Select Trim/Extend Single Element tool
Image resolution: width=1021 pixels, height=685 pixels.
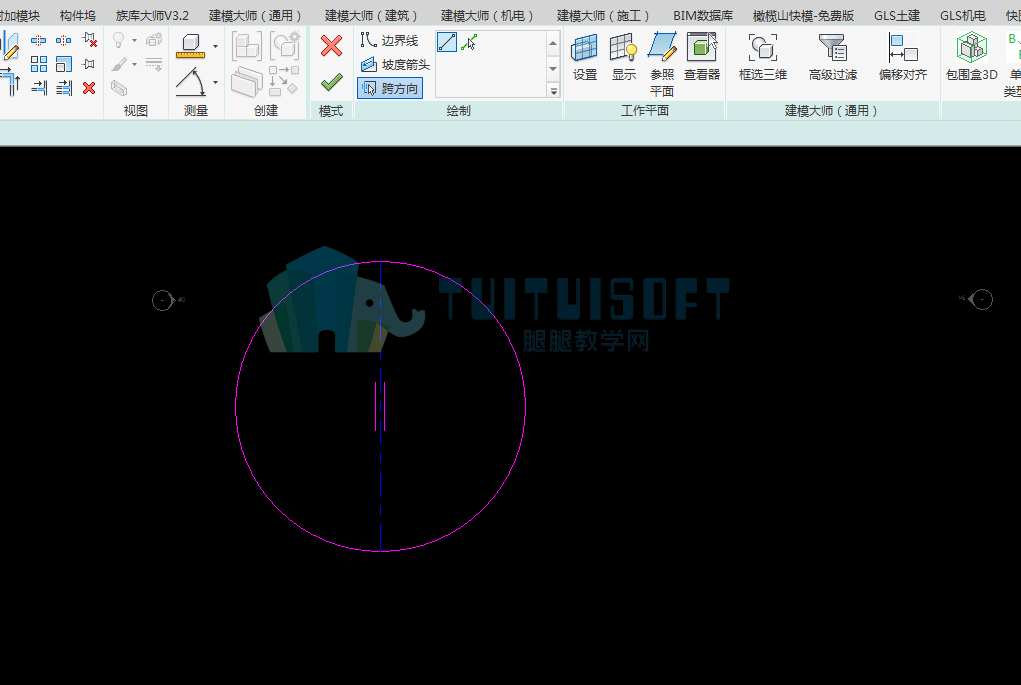click(38, 87)
